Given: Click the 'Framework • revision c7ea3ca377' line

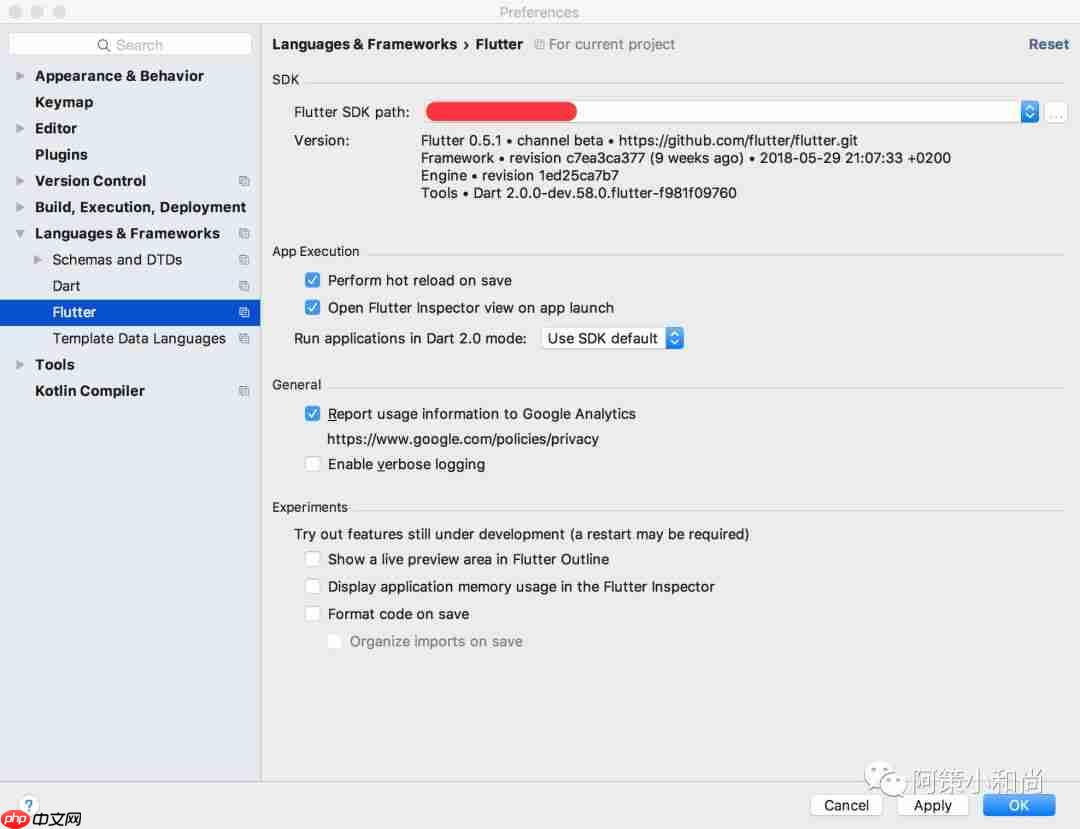Looking at the screenshot, I should tap(685, 158).
